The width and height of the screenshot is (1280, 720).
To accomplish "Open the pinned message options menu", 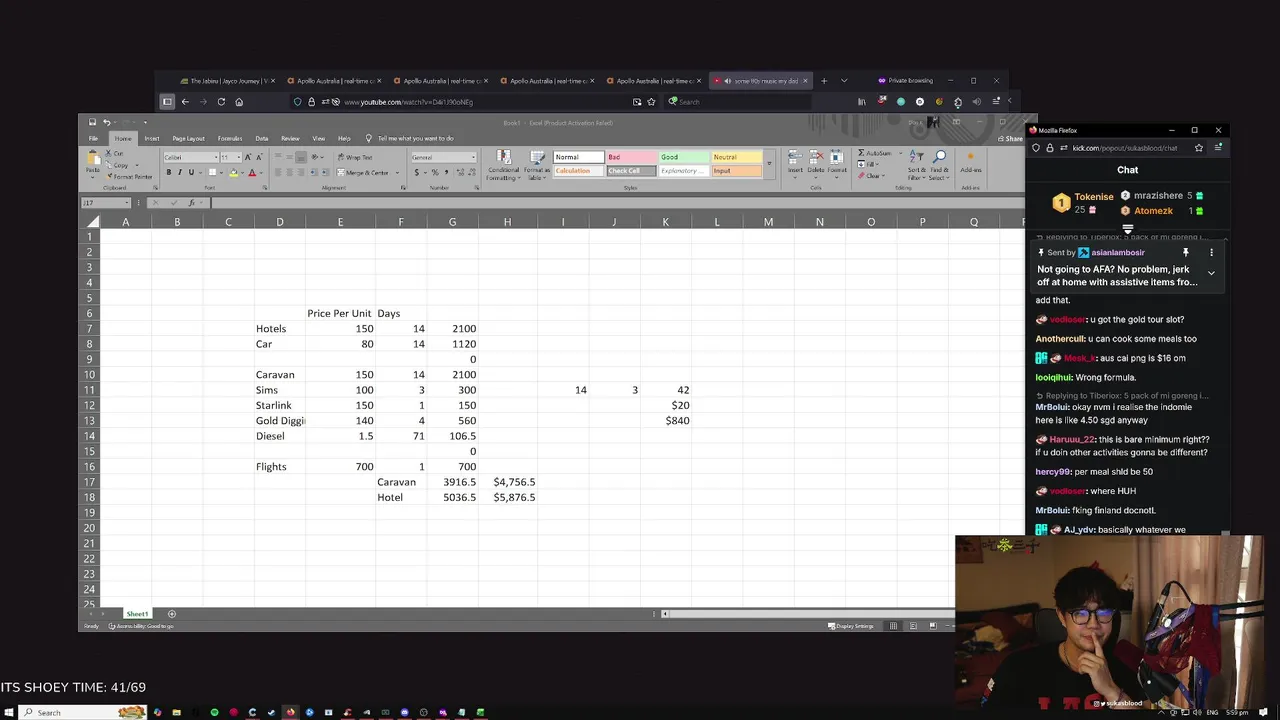I will pos(1211,253).
